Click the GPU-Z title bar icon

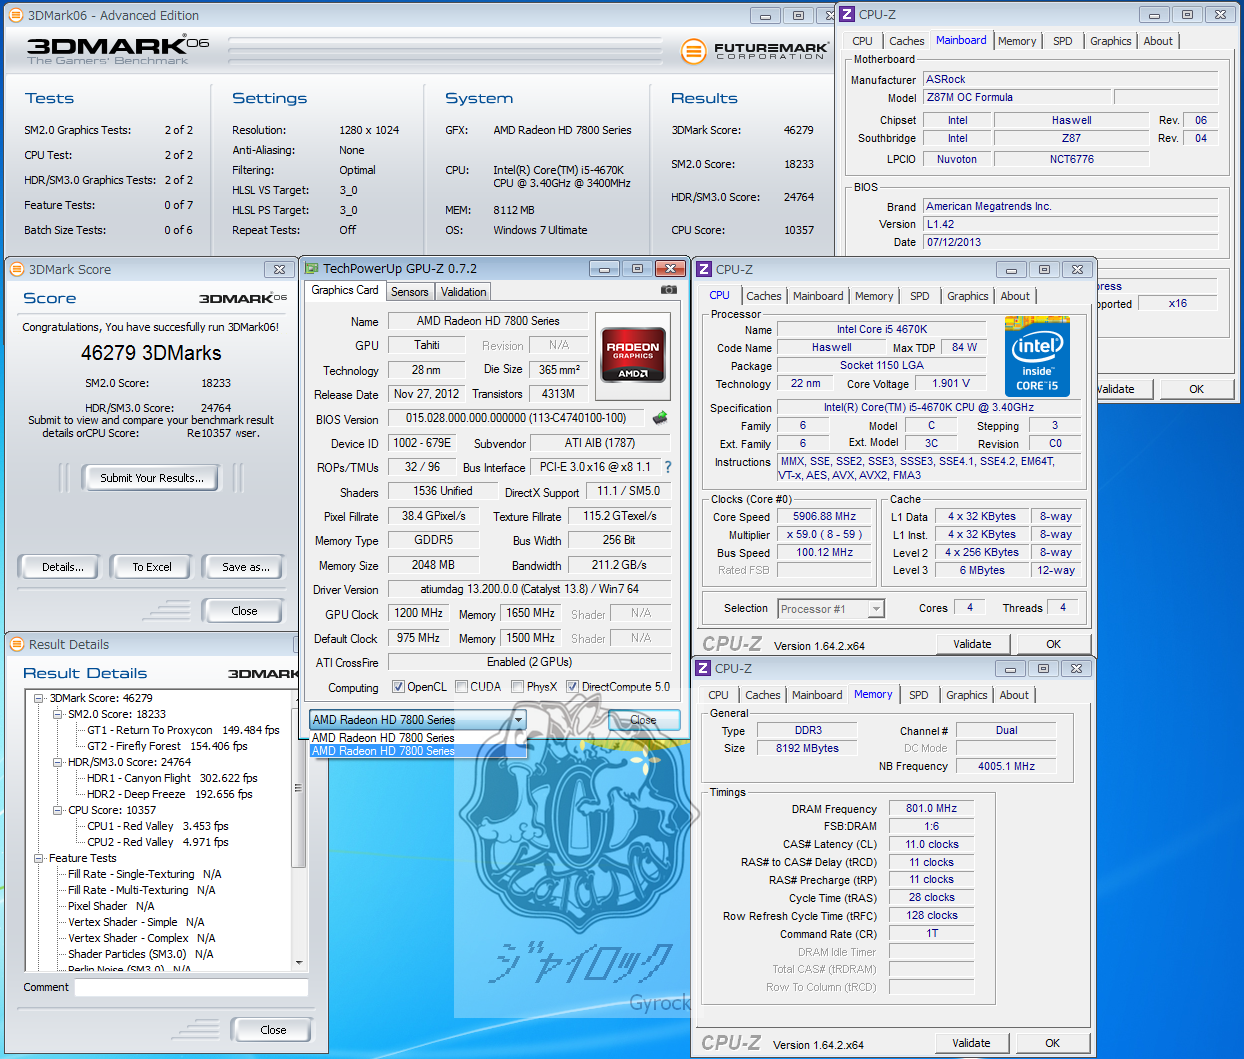tap(311, 268)
